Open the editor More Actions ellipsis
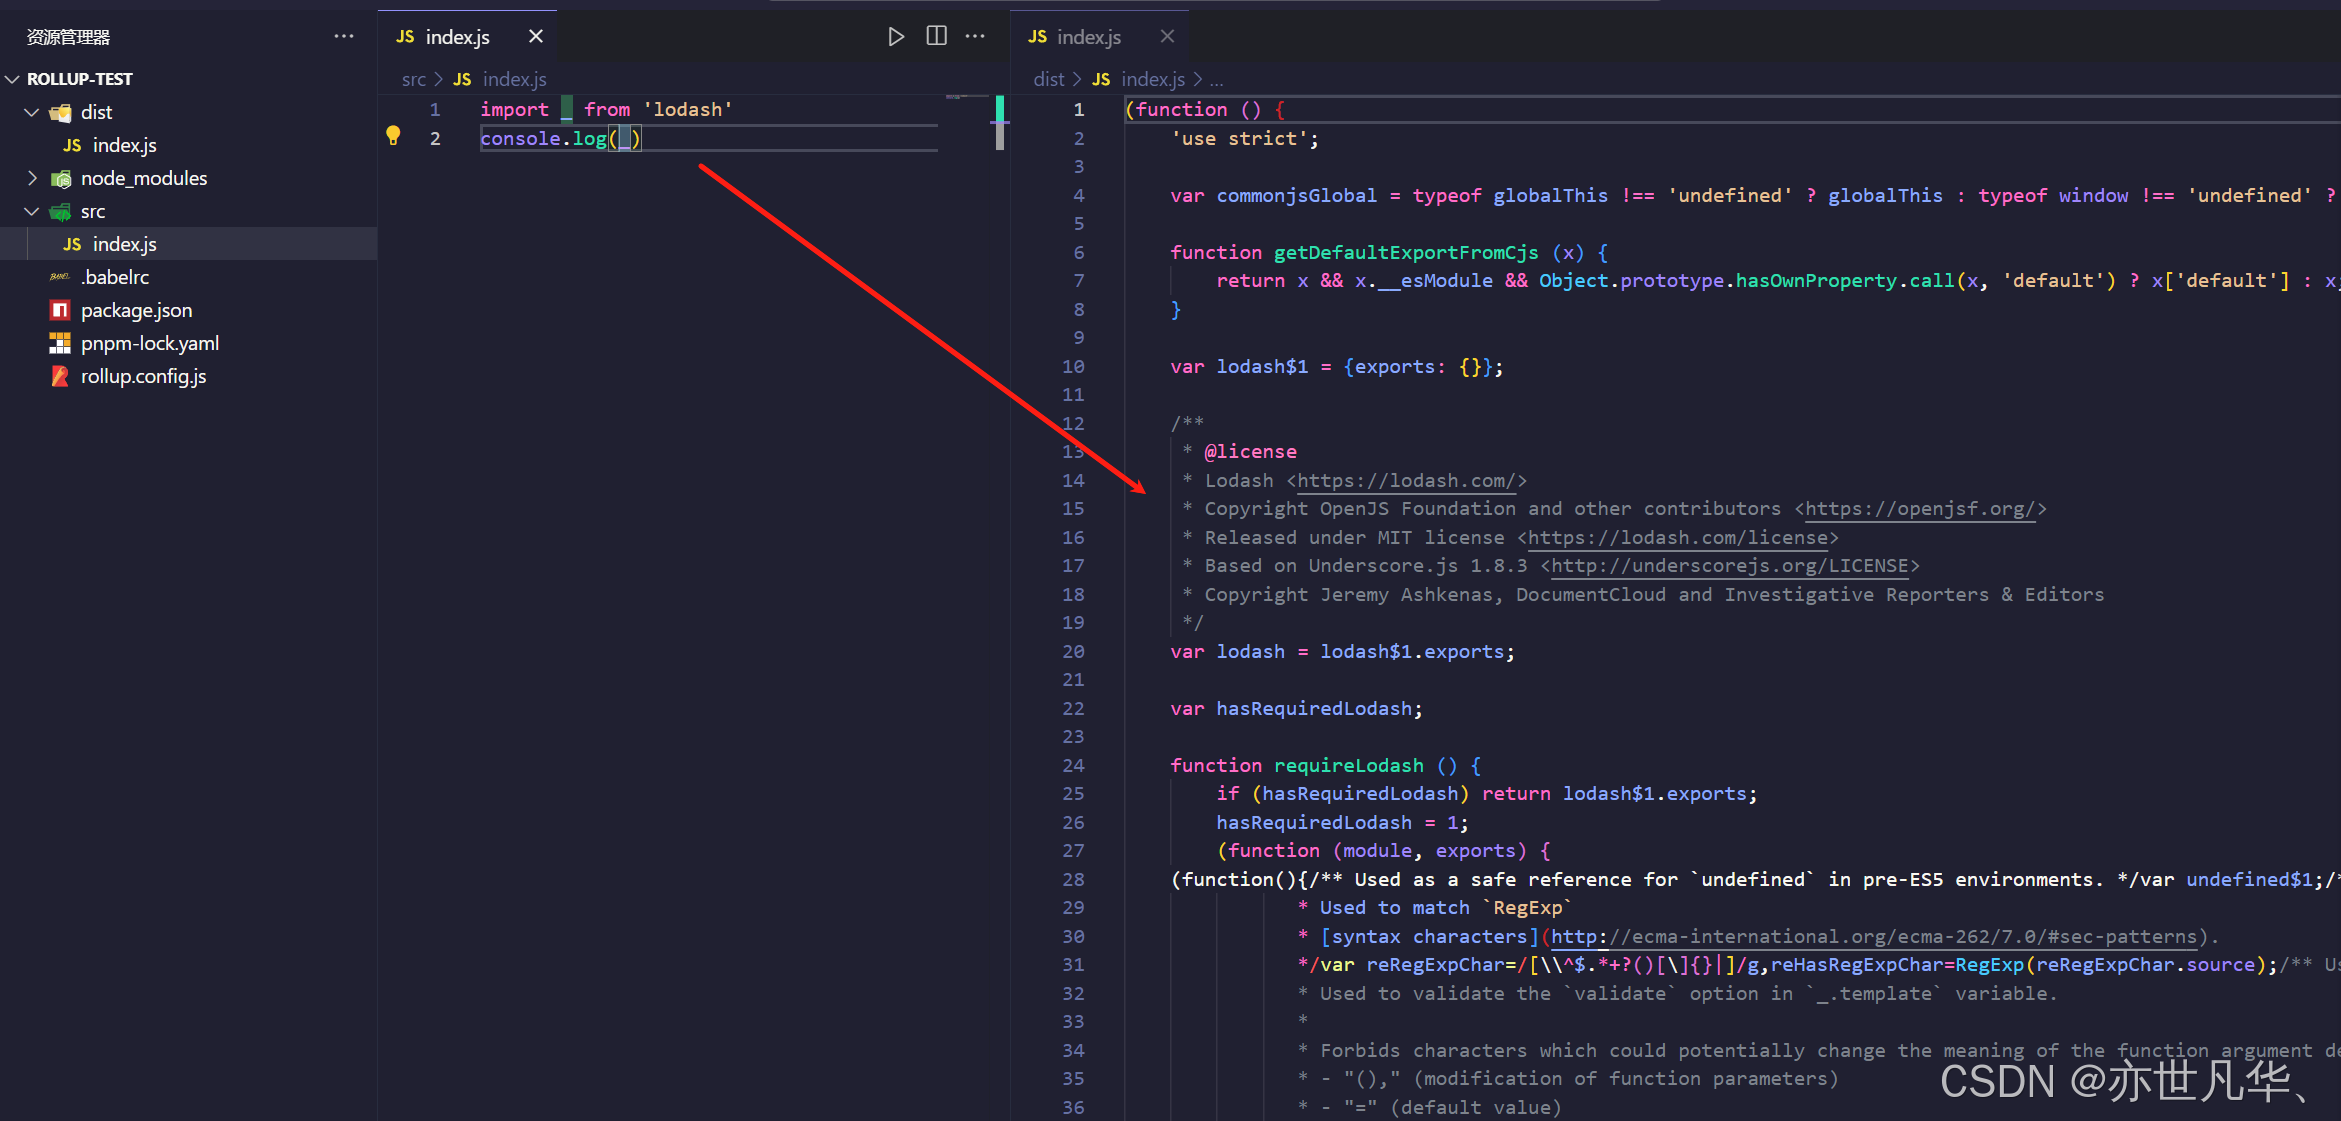2341x1121 pixels. [975, 37]
